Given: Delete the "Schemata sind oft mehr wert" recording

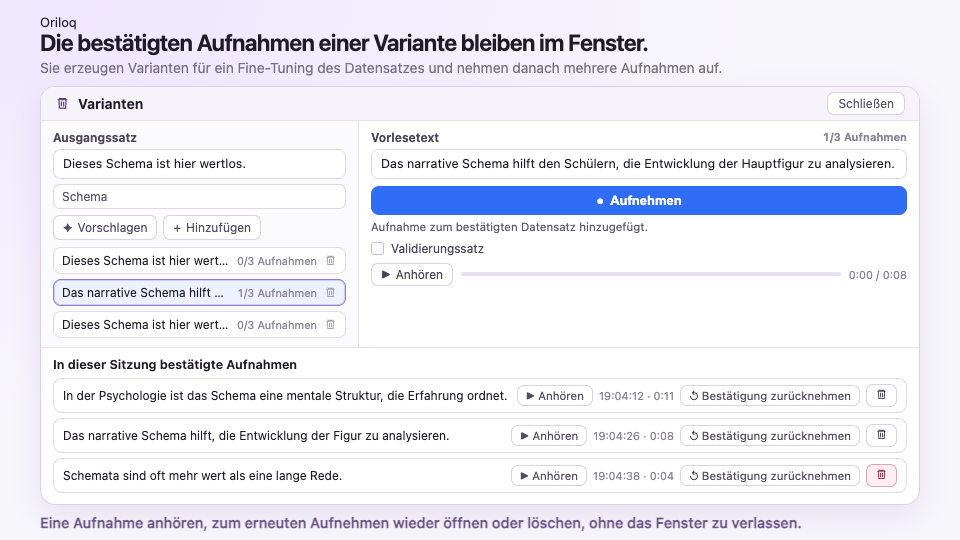Looking at the screenshot, I should pyautogui.click(x=882, y=475).
